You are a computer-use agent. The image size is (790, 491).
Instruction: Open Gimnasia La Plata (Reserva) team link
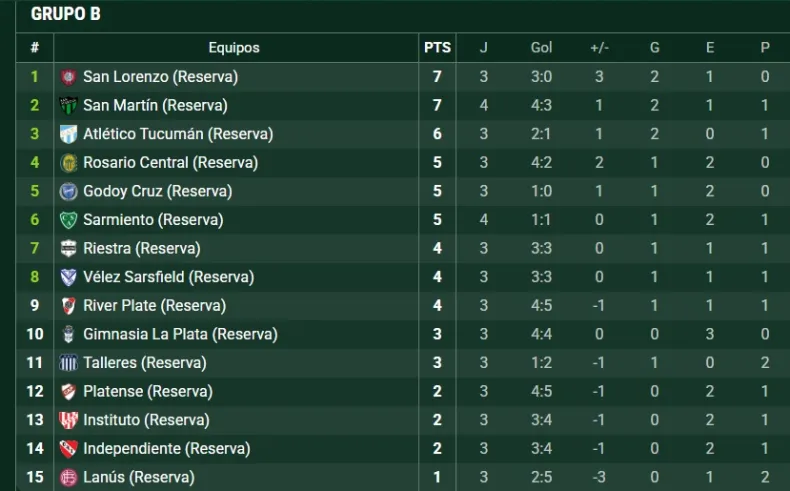pos(180,334)
